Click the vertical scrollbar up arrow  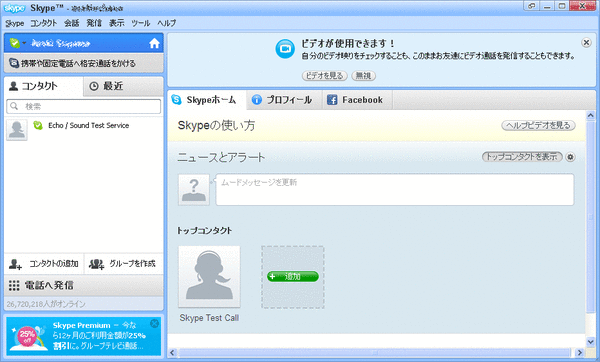590,116
